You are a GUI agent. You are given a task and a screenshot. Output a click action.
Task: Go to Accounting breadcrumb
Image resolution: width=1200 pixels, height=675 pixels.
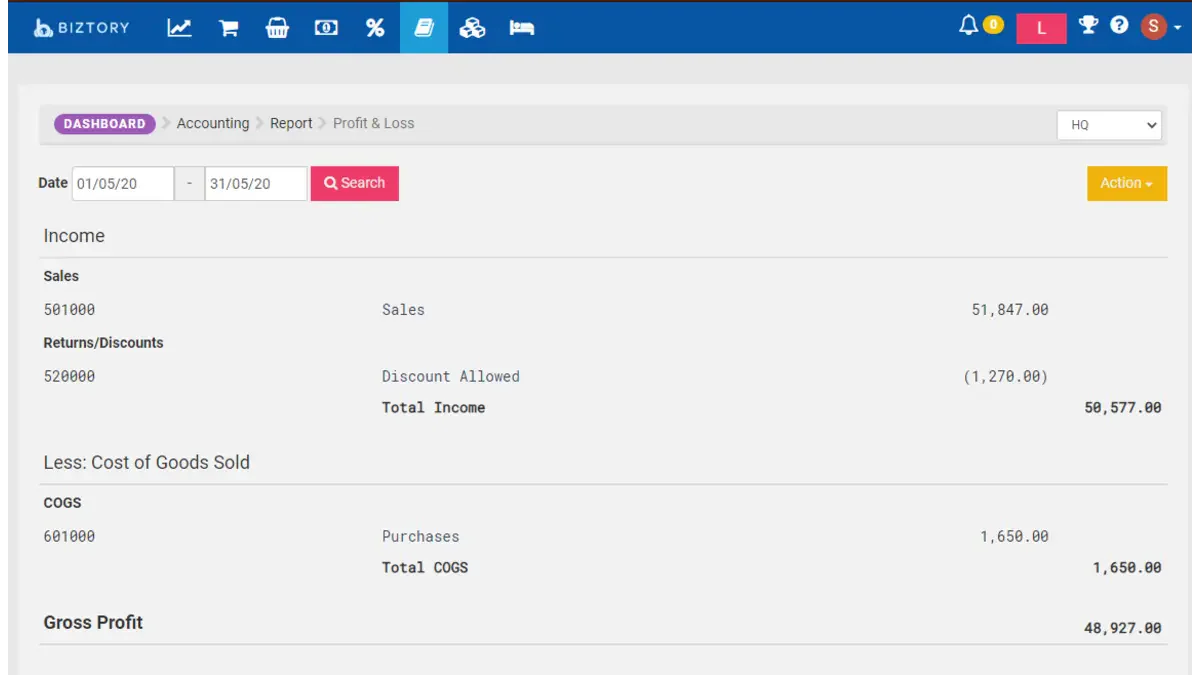tap(213, 123)
